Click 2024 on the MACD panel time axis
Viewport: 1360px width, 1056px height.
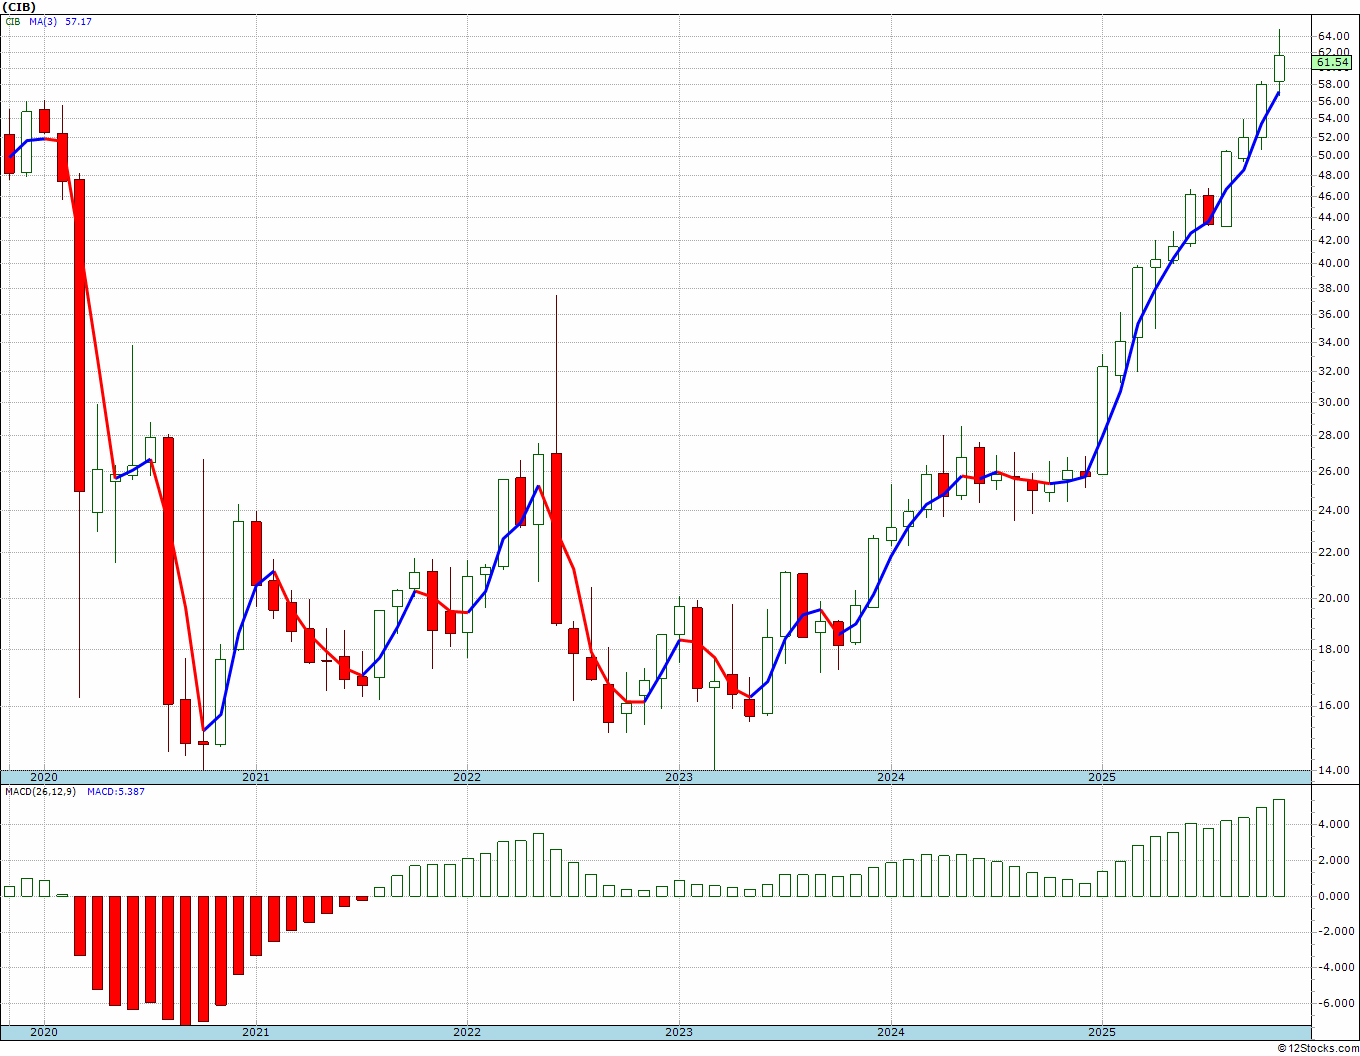891,1032
